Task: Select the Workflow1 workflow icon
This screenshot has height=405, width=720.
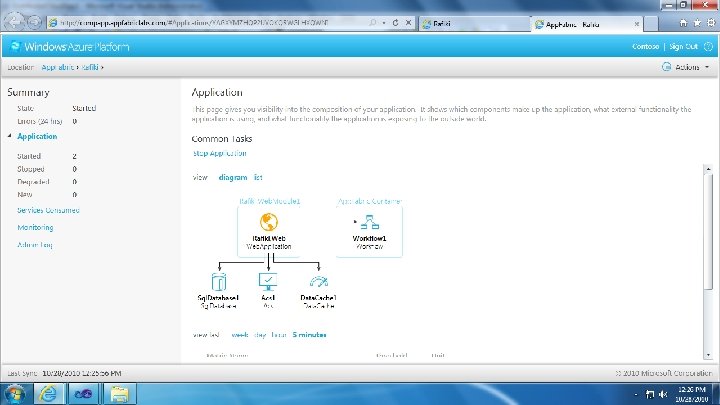Action: coord(370,223)
